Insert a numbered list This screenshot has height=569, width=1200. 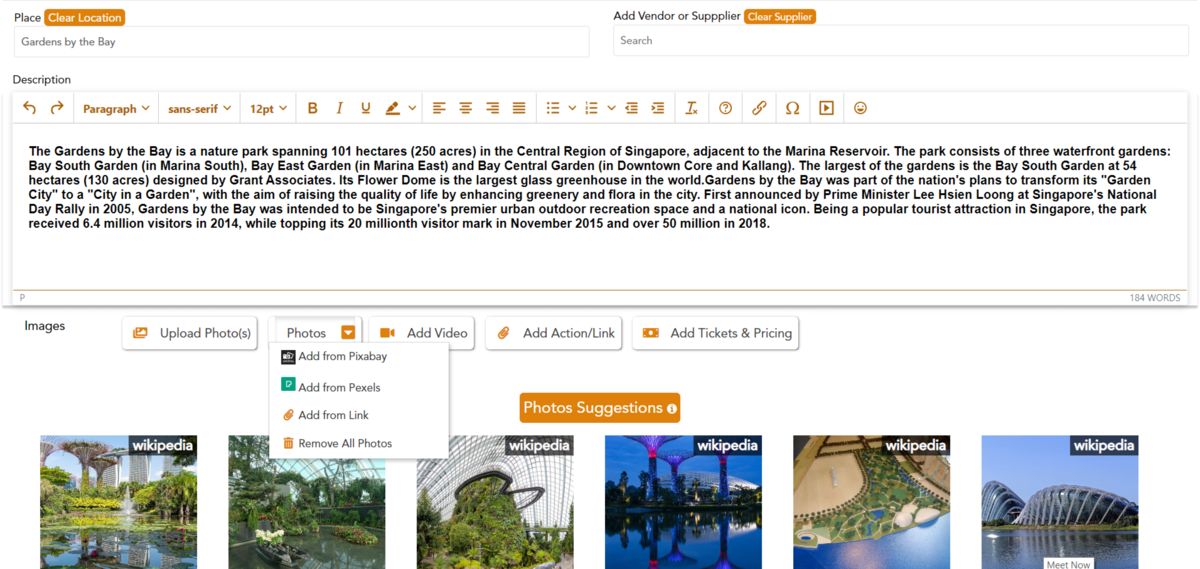(x=591, y=108)
